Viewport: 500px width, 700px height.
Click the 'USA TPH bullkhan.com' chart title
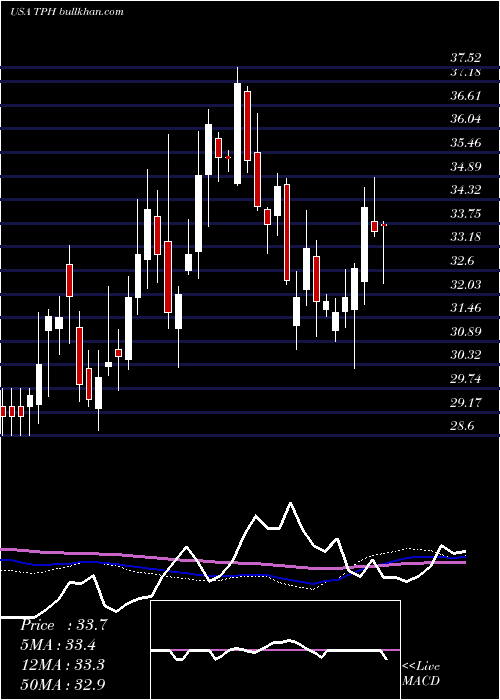67,12
